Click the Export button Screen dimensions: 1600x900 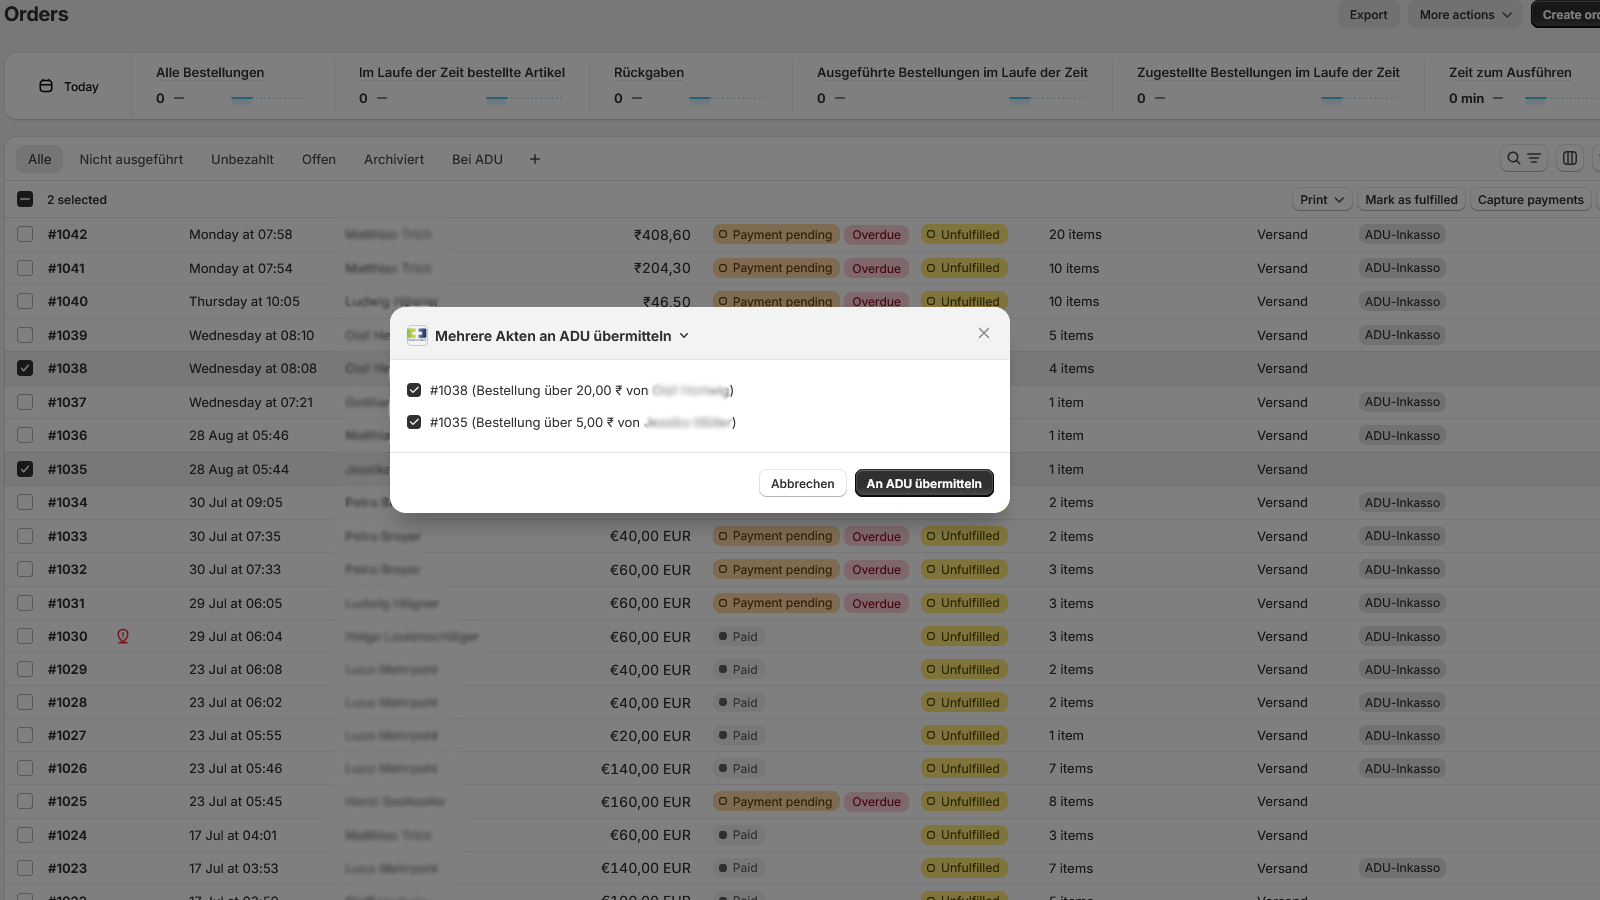click(1368, 14)
